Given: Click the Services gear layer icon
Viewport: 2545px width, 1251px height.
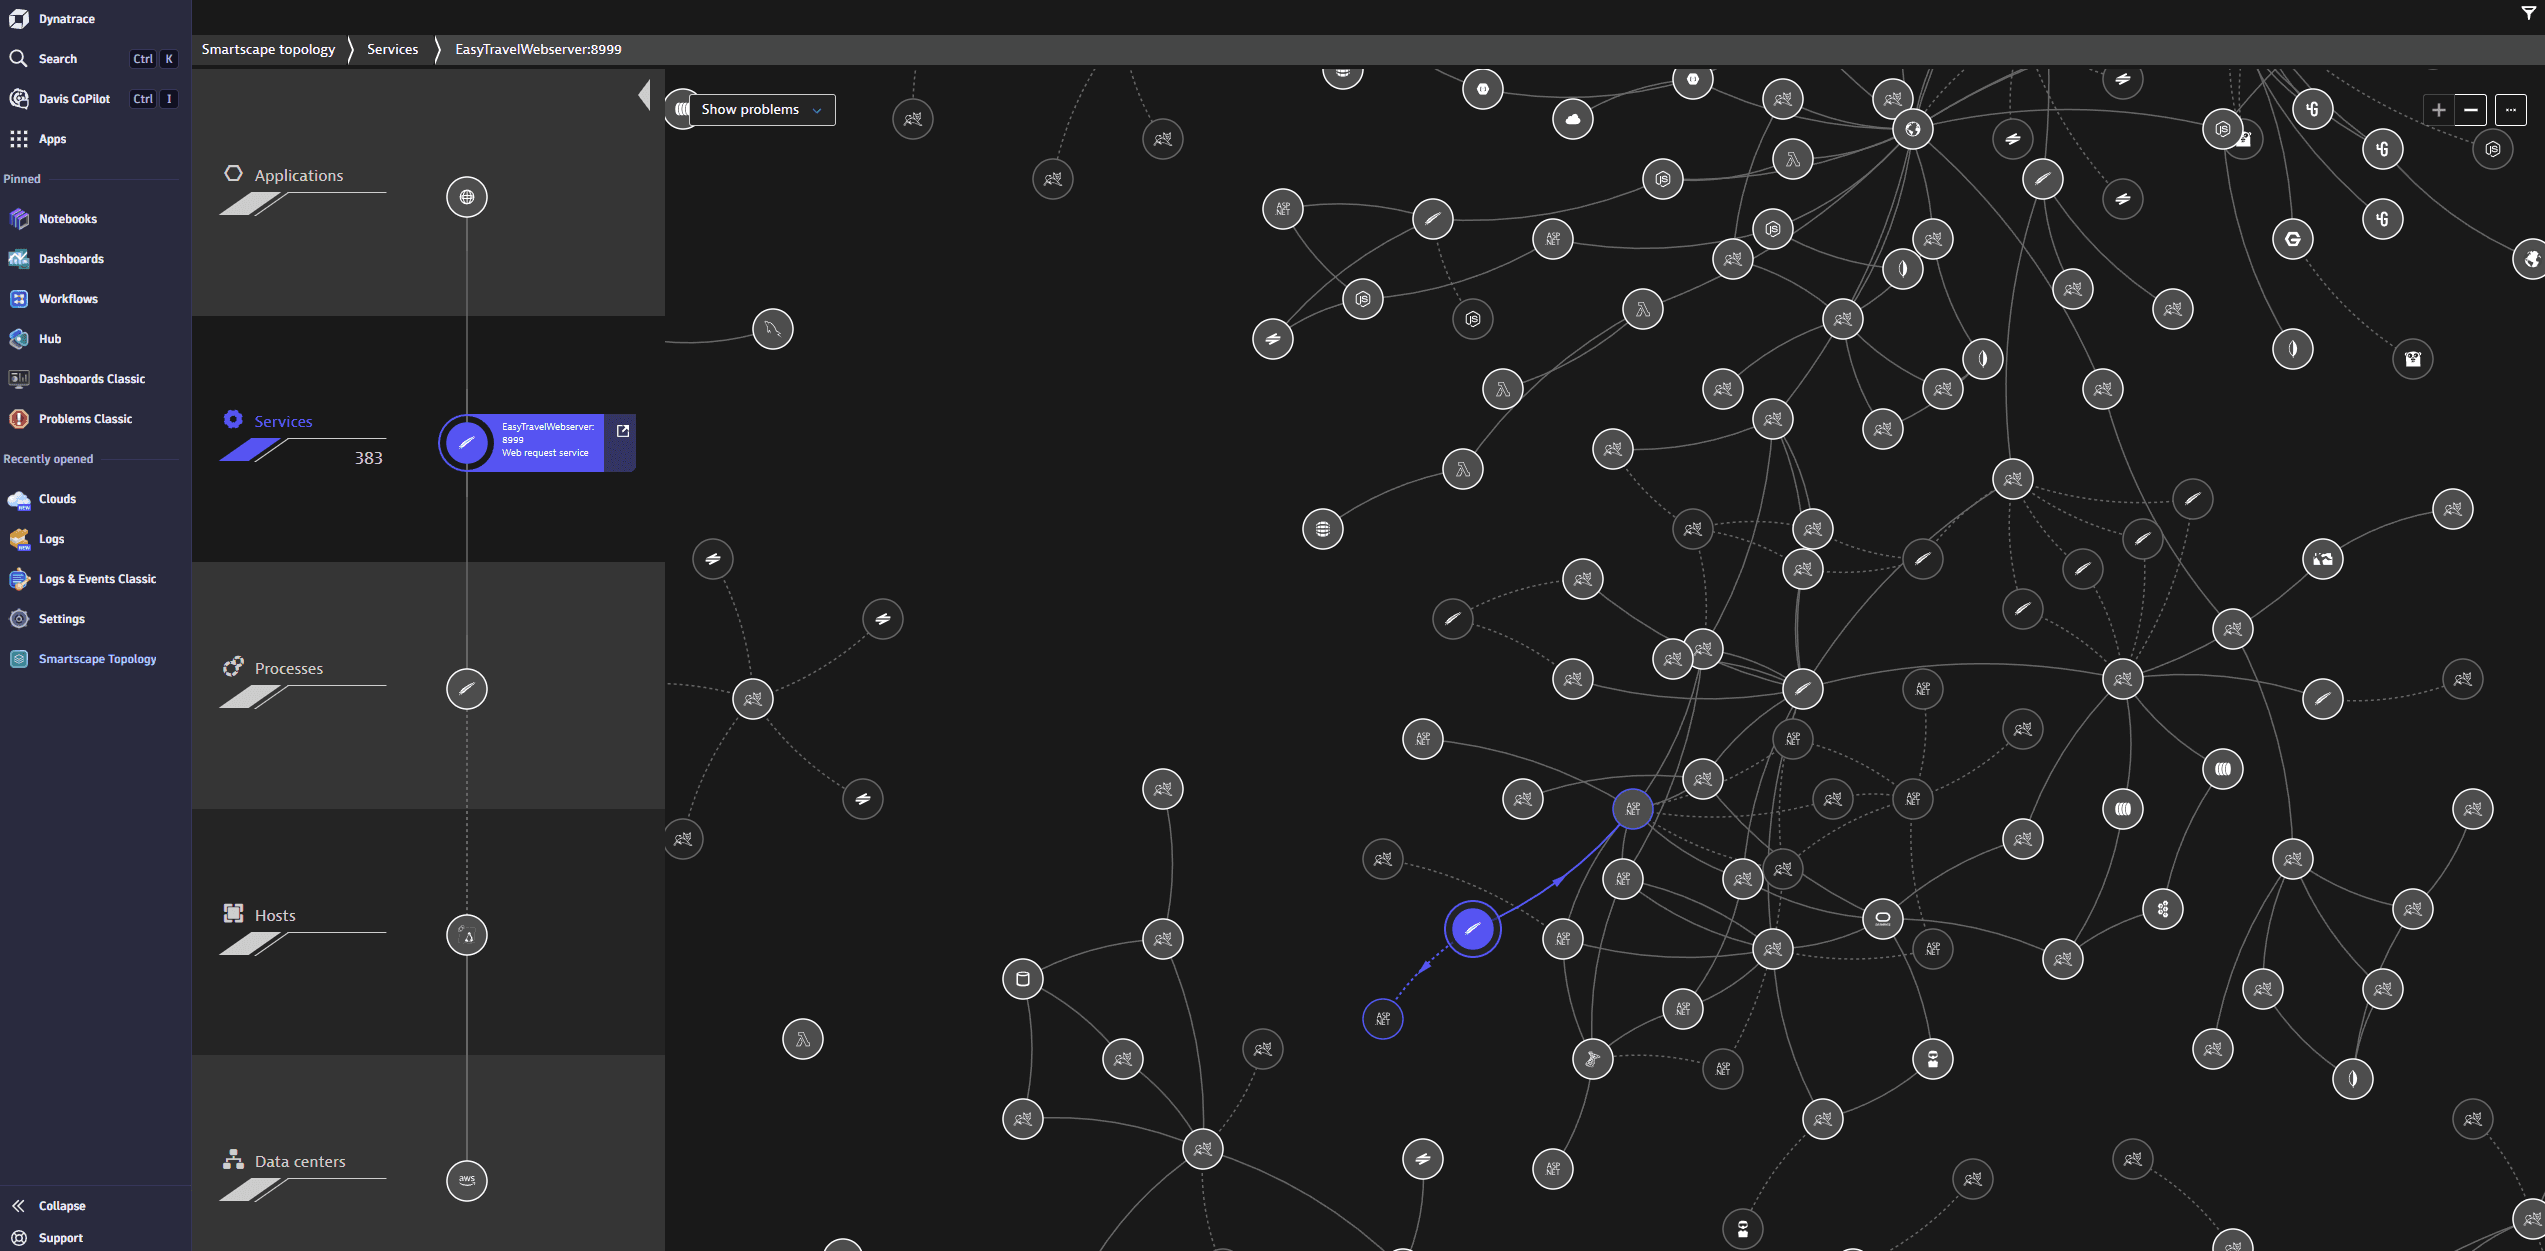Looking at the screenshot, I should tap(233, 419).
